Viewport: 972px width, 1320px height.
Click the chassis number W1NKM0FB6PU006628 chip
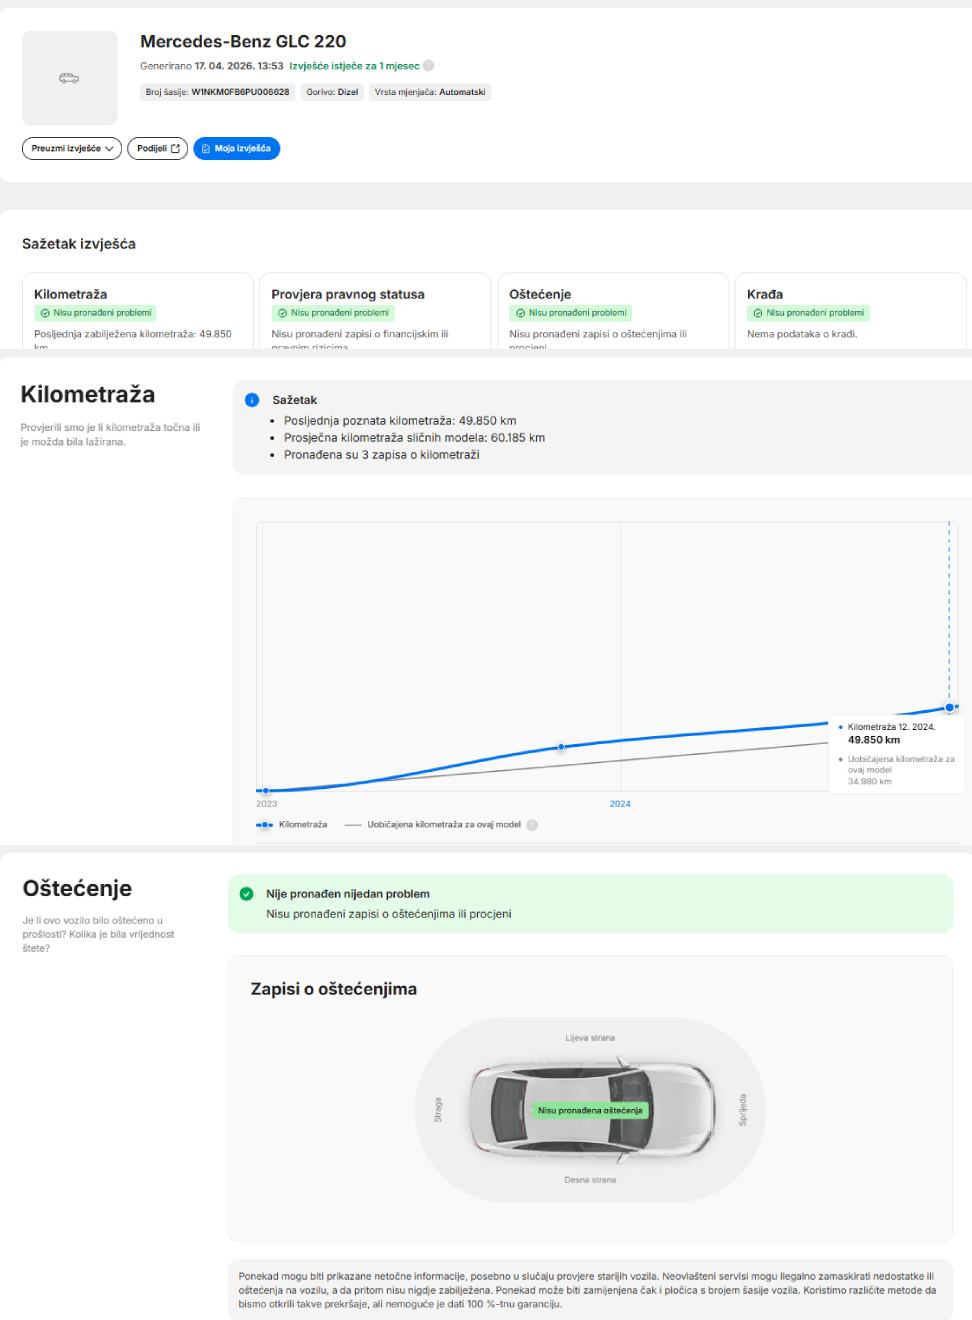[217, 92]
